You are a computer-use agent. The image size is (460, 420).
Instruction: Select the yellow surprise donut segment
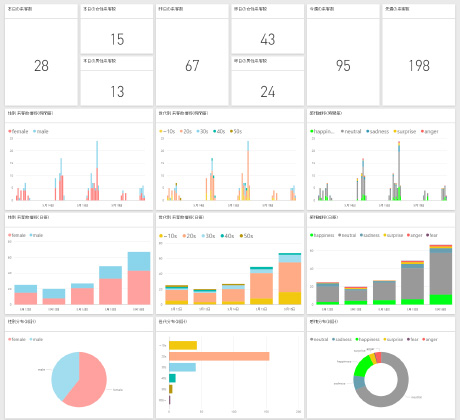(x=373, y=358)
